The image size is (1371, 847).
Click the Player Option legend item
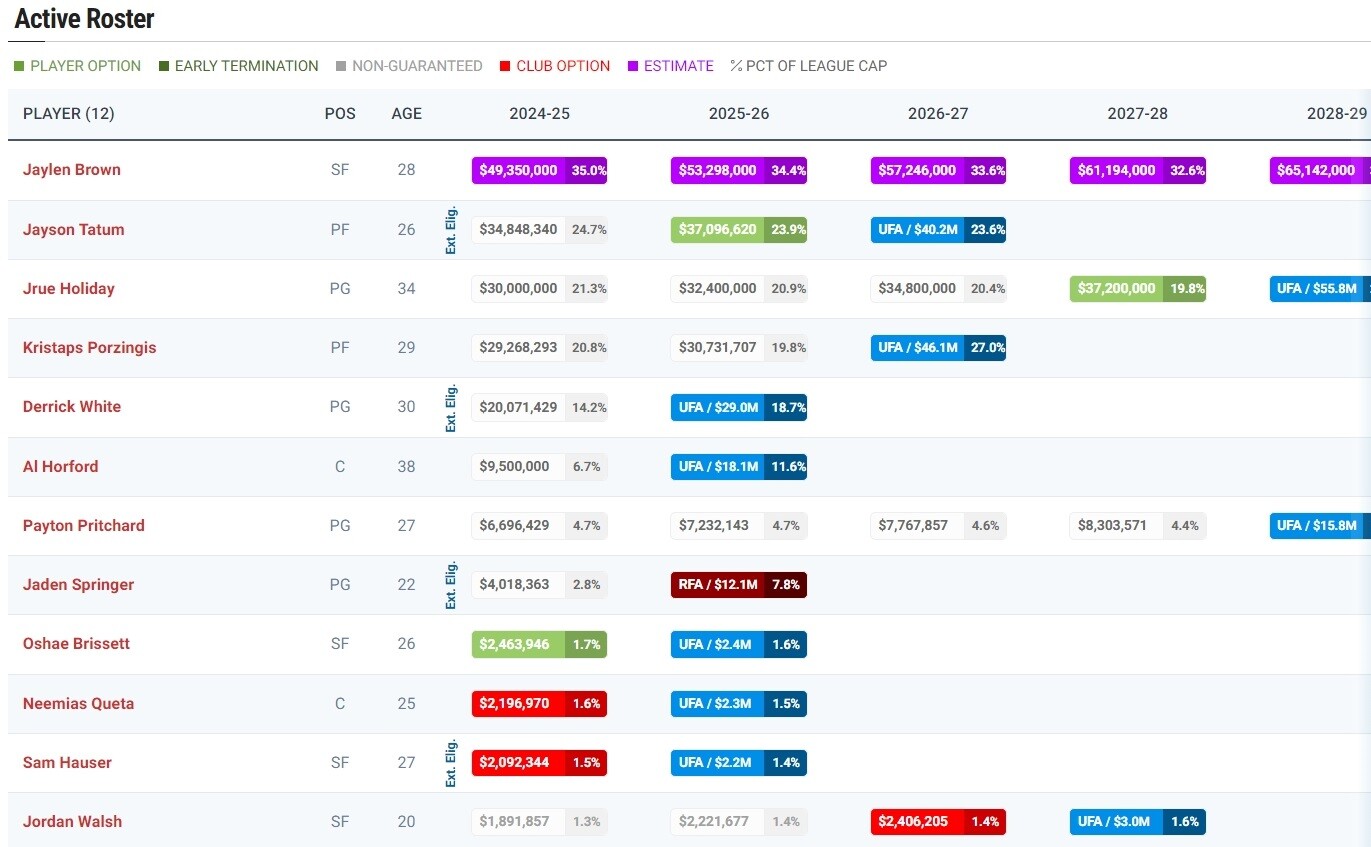pyautogui.click(x=85, y=66)
